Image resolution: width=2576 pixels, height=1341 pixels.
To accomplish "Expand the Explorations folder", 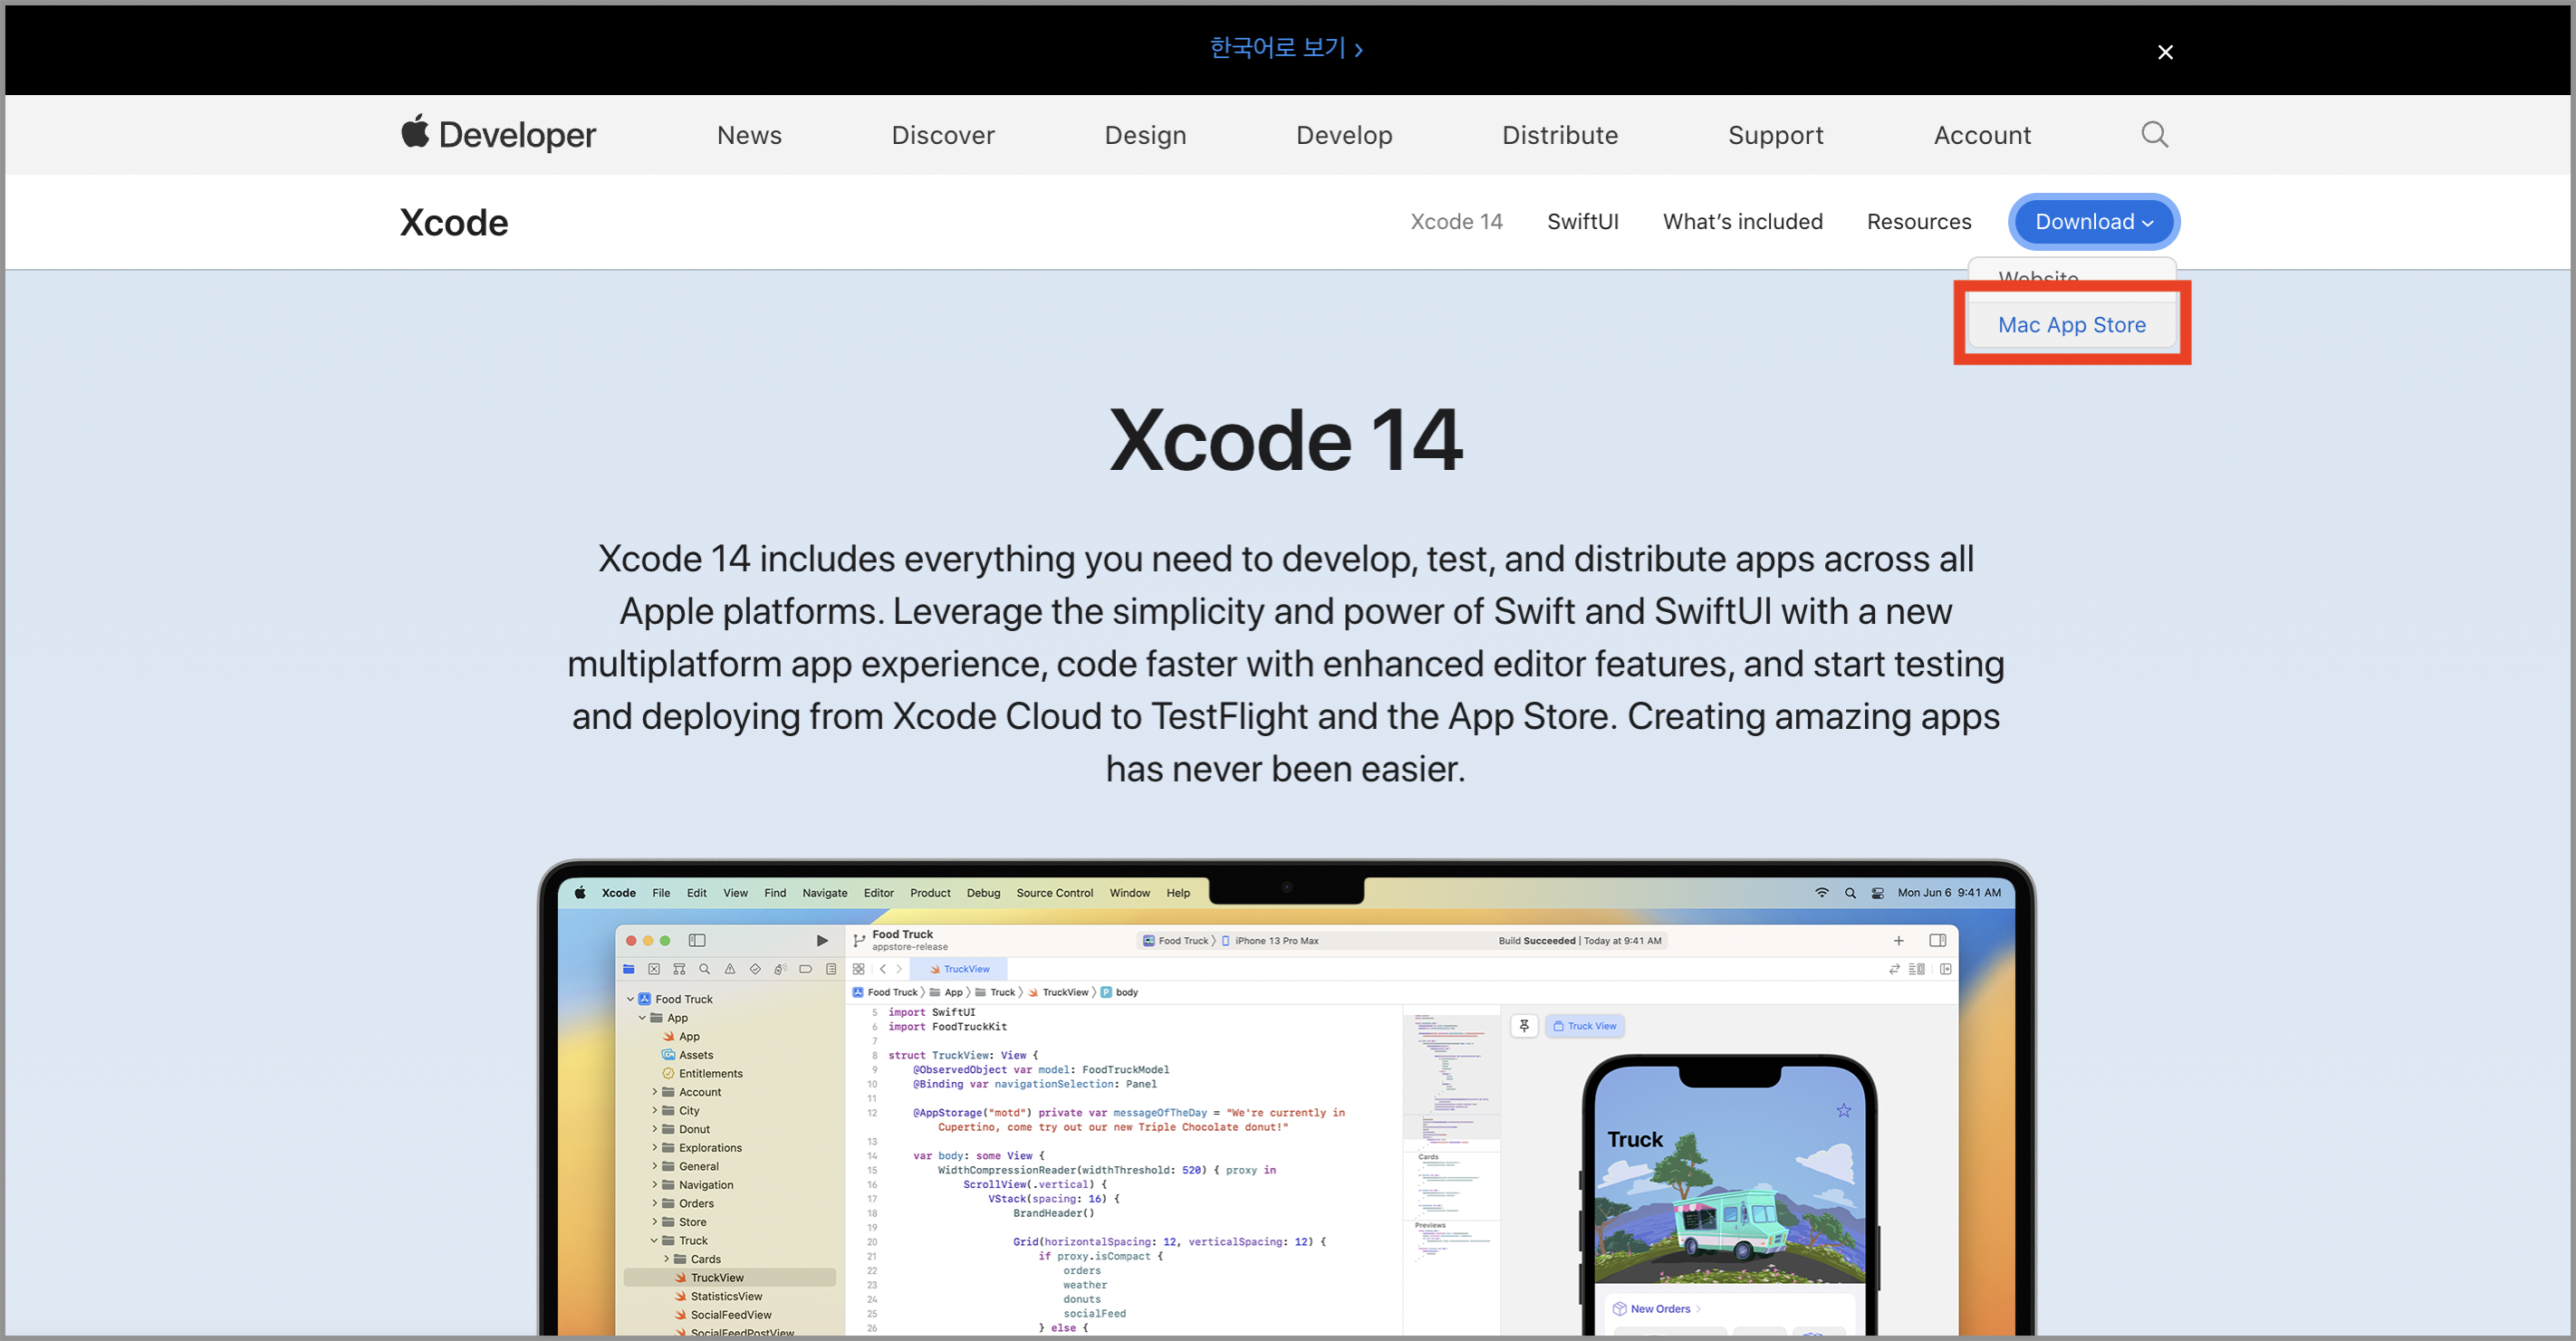I will 654,1148.
